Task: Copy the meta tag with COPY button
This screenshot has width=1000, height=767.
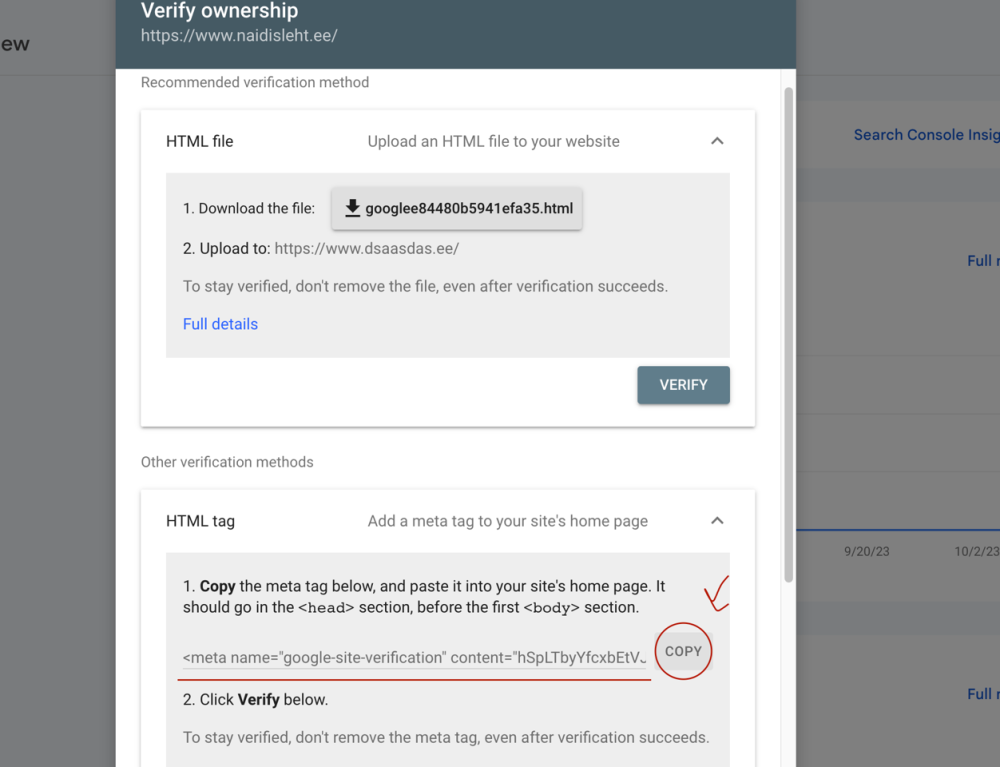Action: 684,651
